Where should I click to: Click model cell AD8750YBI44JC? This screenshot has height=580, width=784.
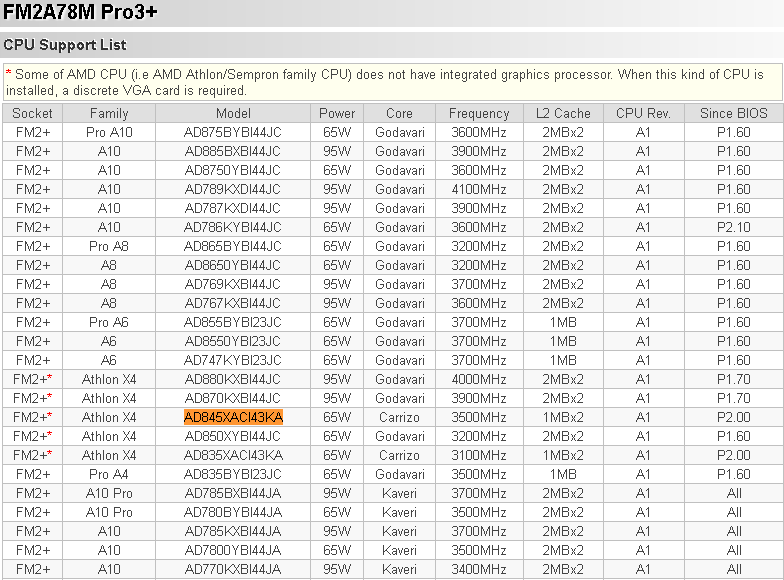coord(233,170)
